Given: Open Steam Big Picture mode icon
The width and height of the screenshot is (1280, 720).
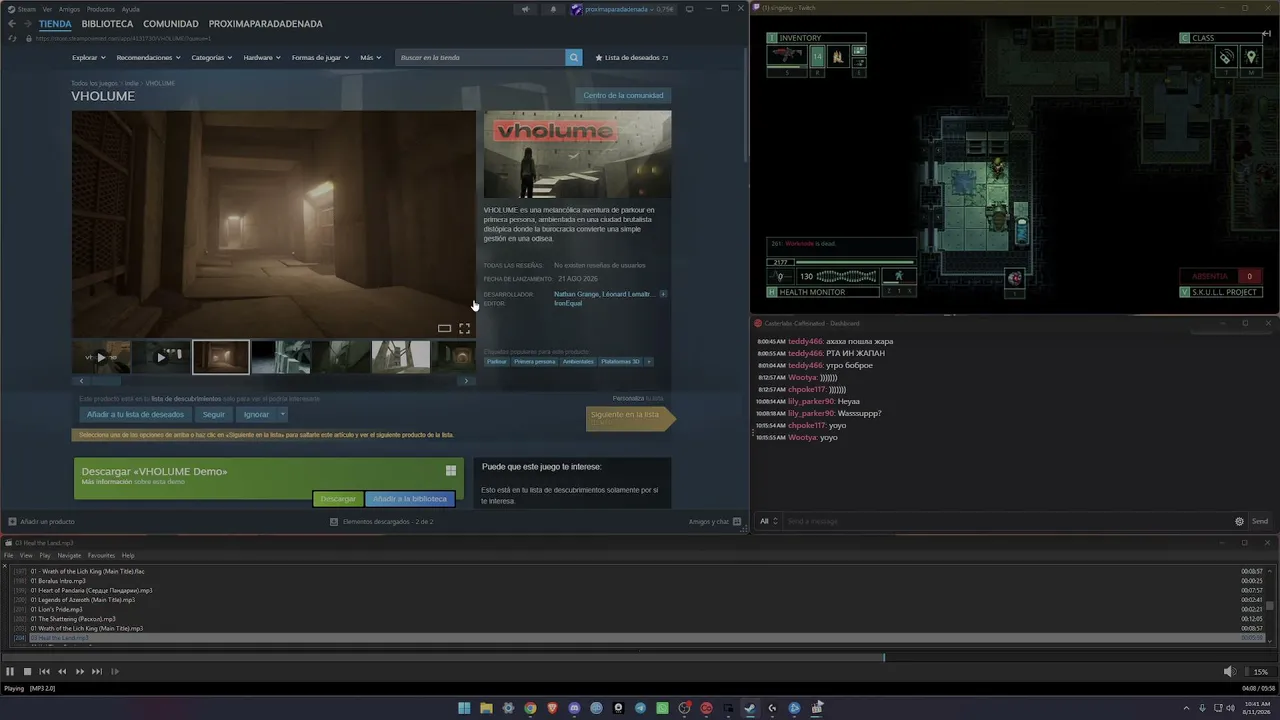Looking at the screenshot, I should pos(689,9).
